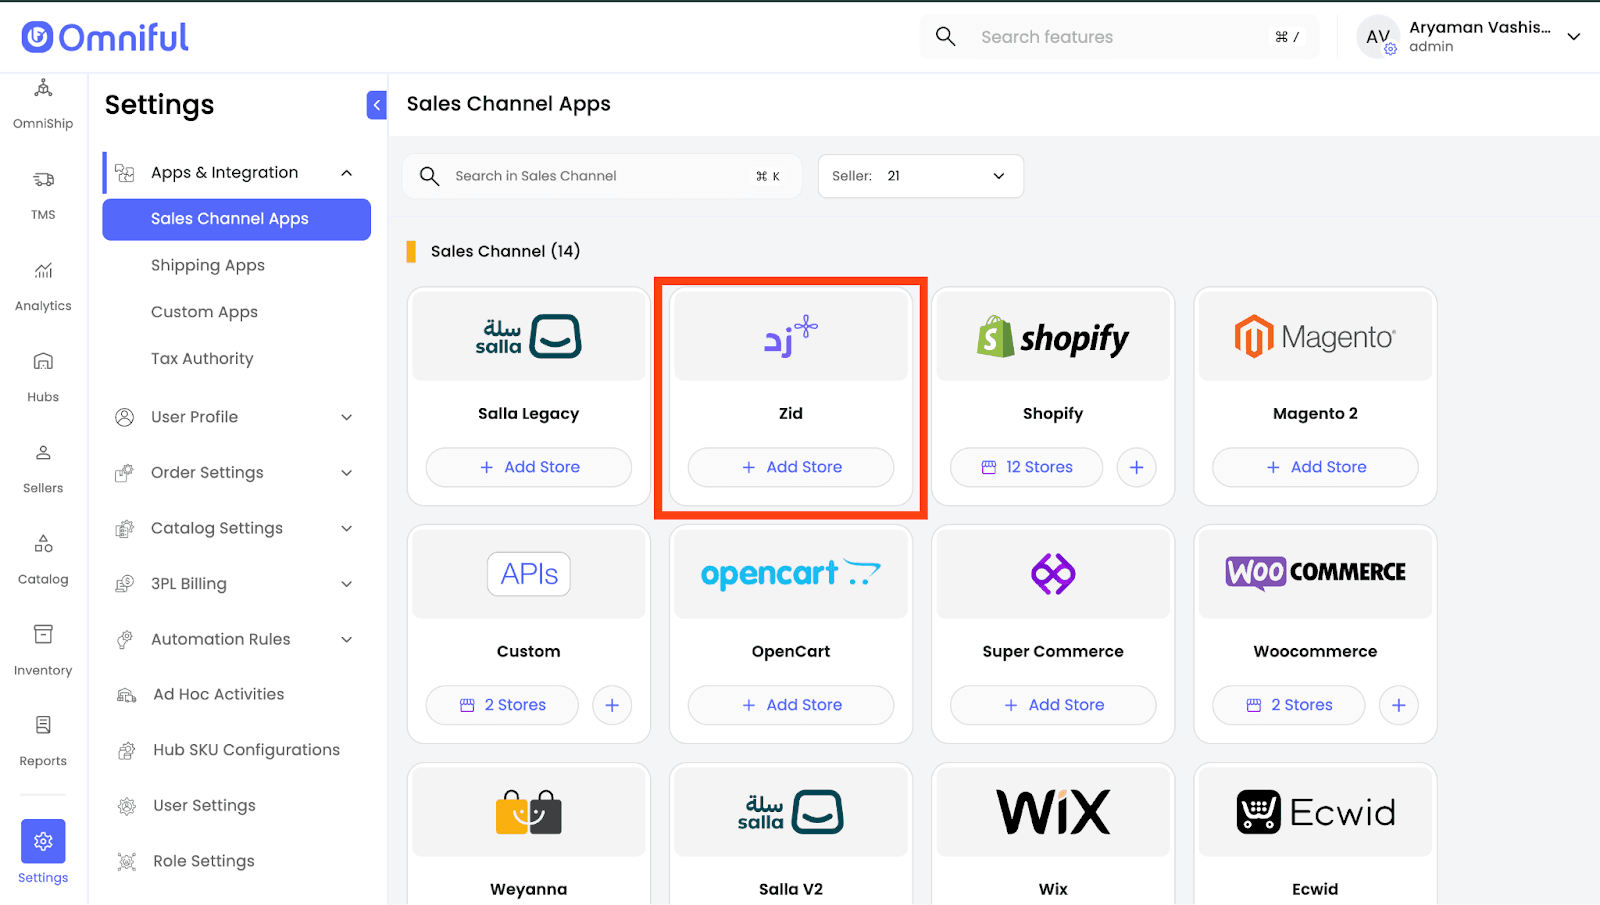Image resolution: width=1600 pixels, height=905 pixels.
Task: Select the Catalog sidebar icon
Action: (43, 545)
